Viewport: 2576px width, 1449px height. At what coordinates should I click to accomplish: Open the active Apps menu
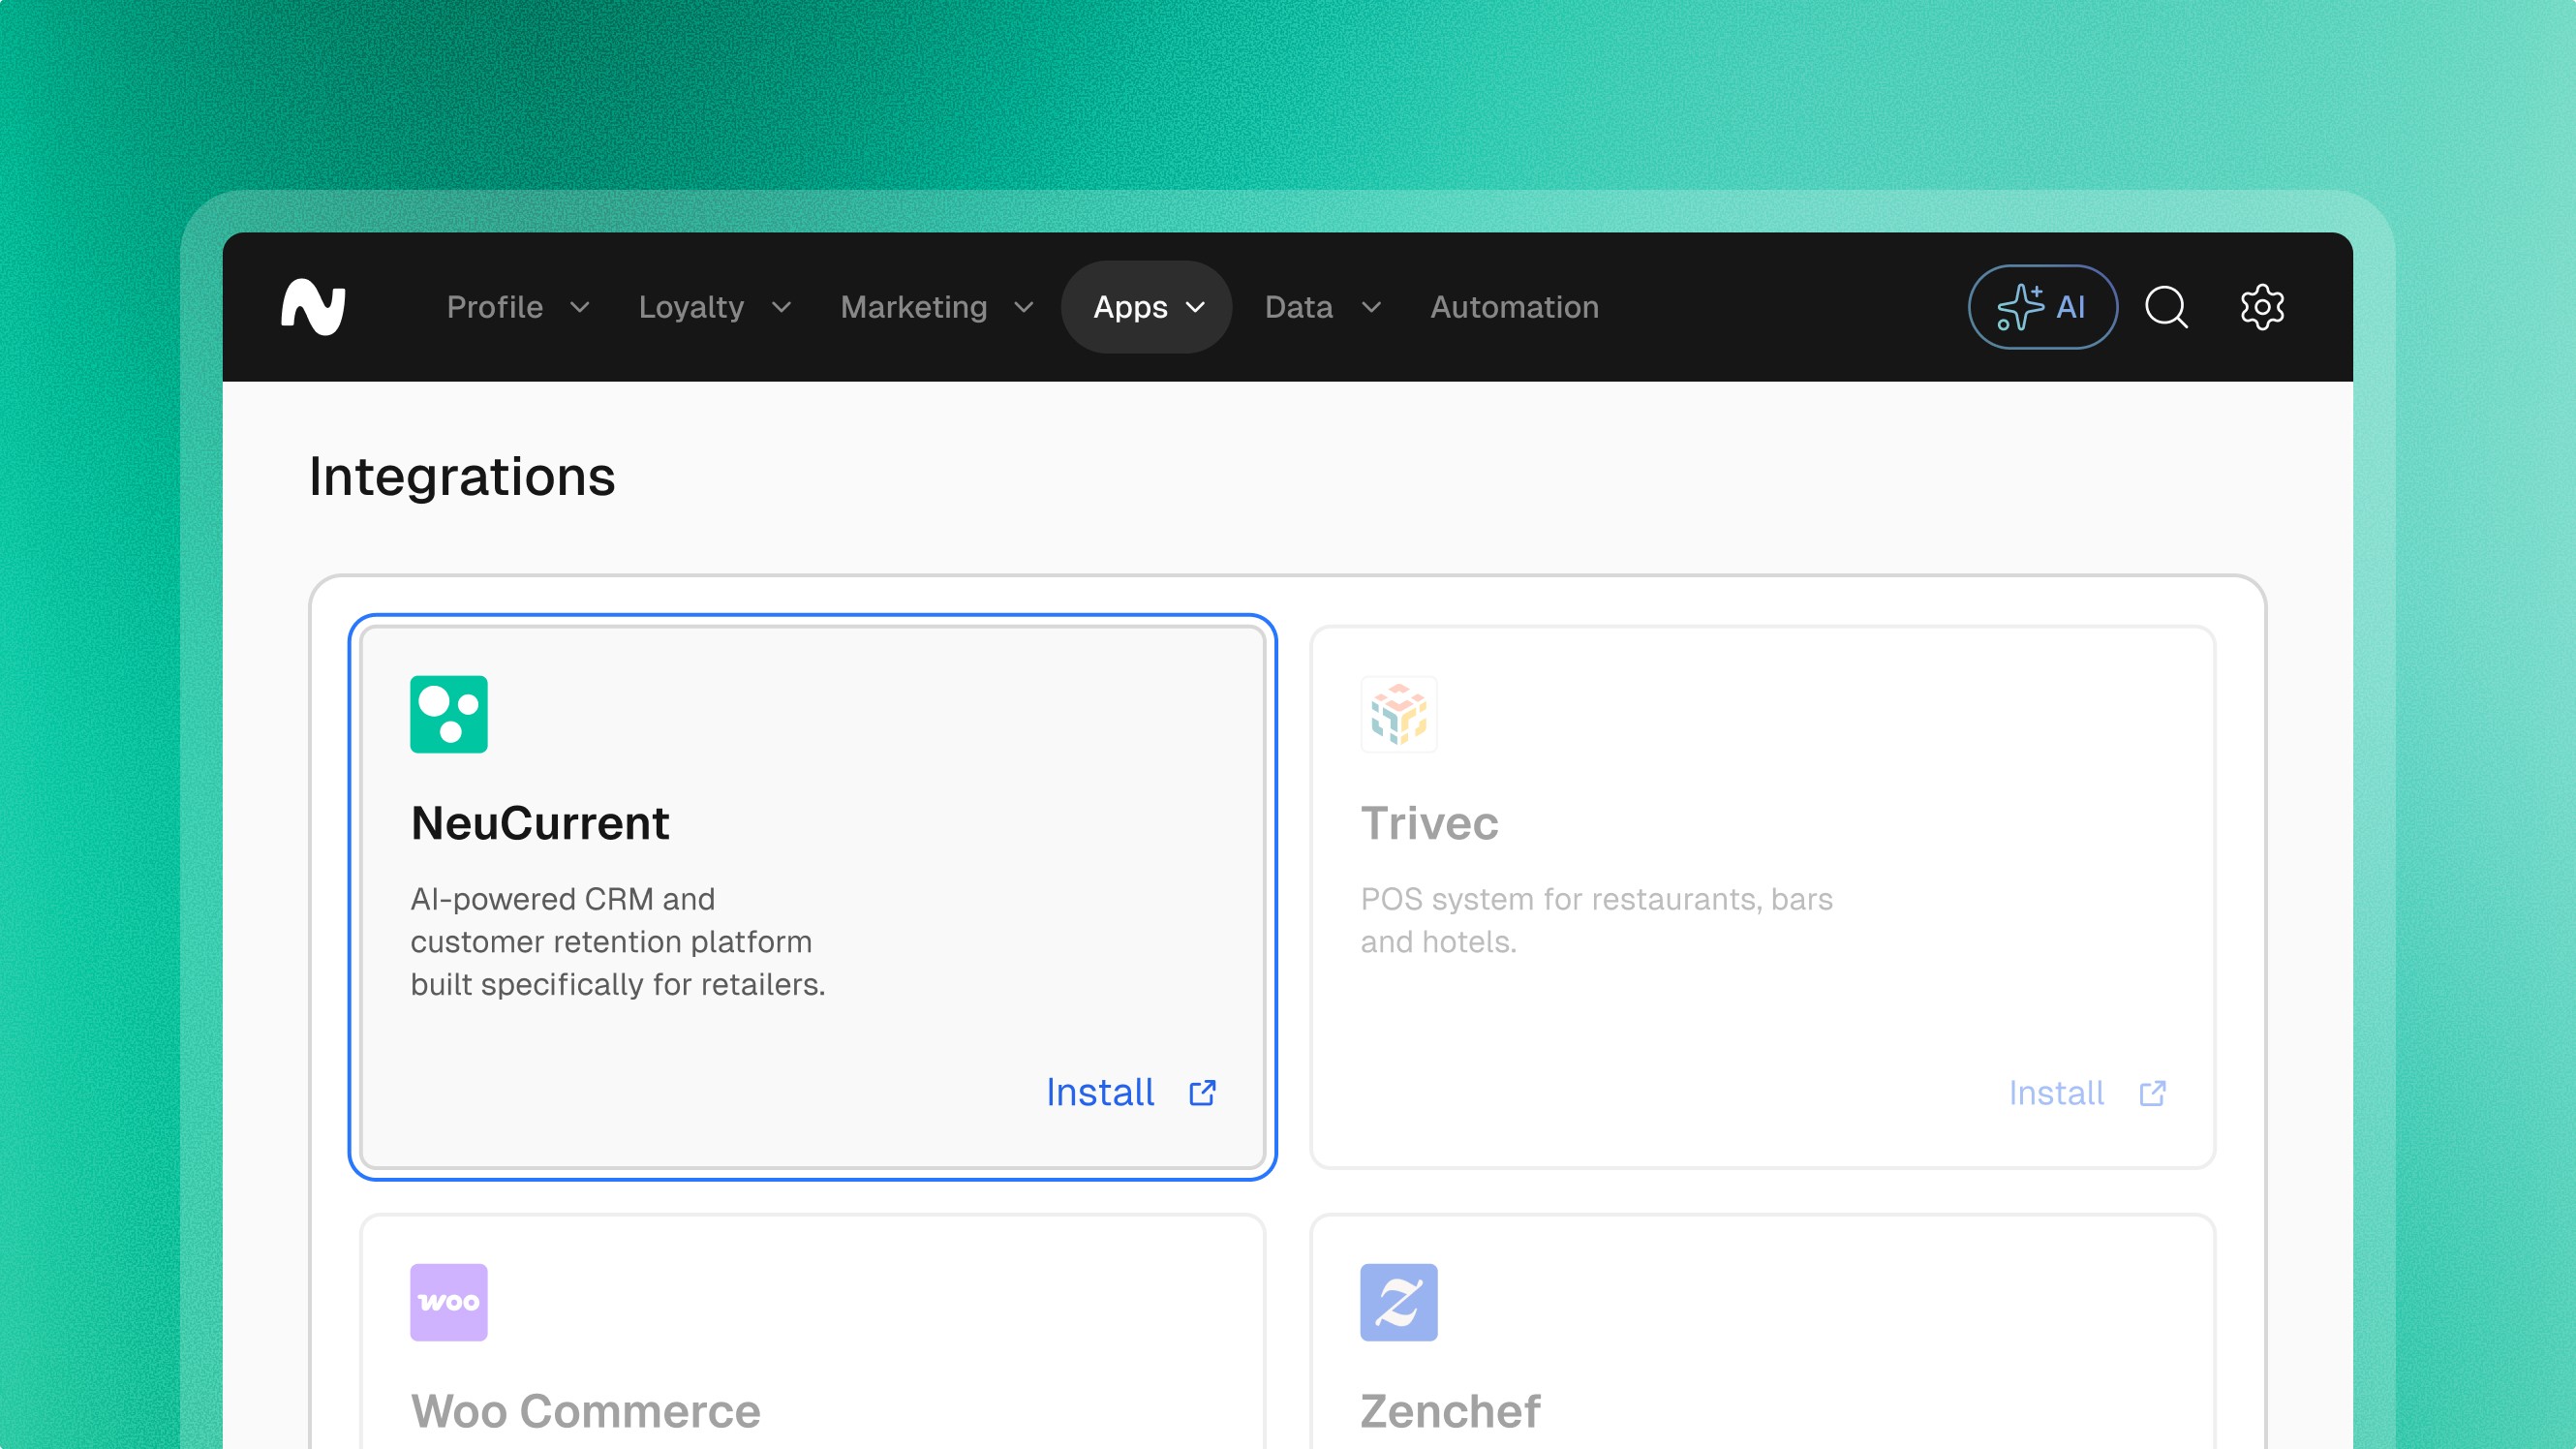[1147, 307]
